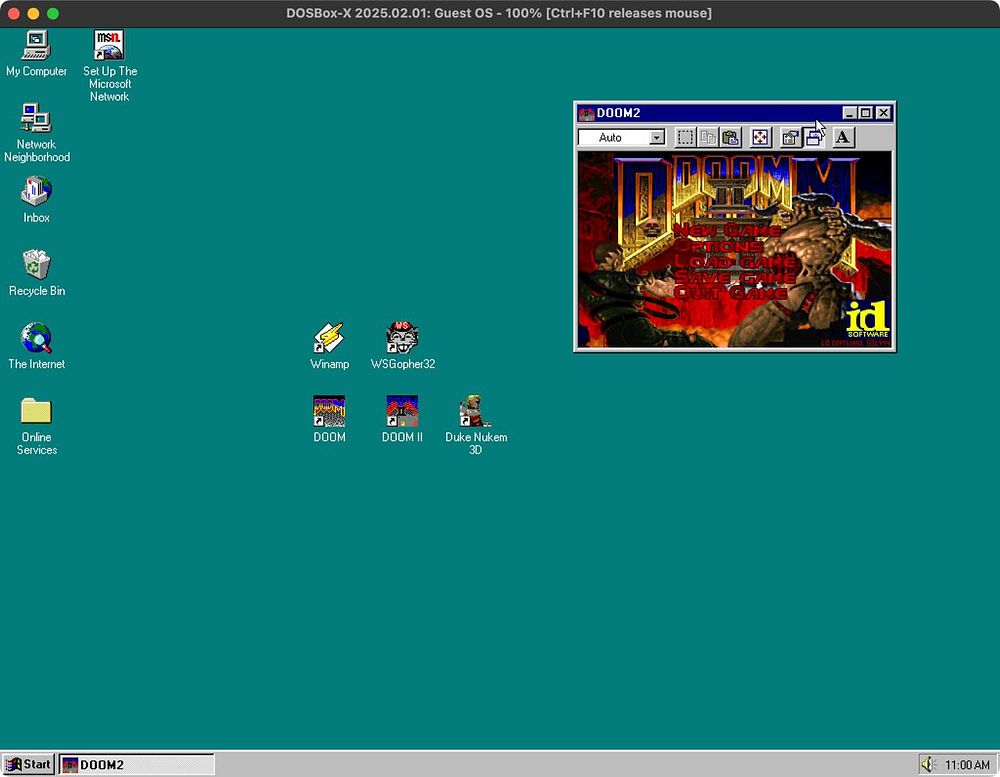Click the Paste clipboard toolbar button

pos(730,137)
